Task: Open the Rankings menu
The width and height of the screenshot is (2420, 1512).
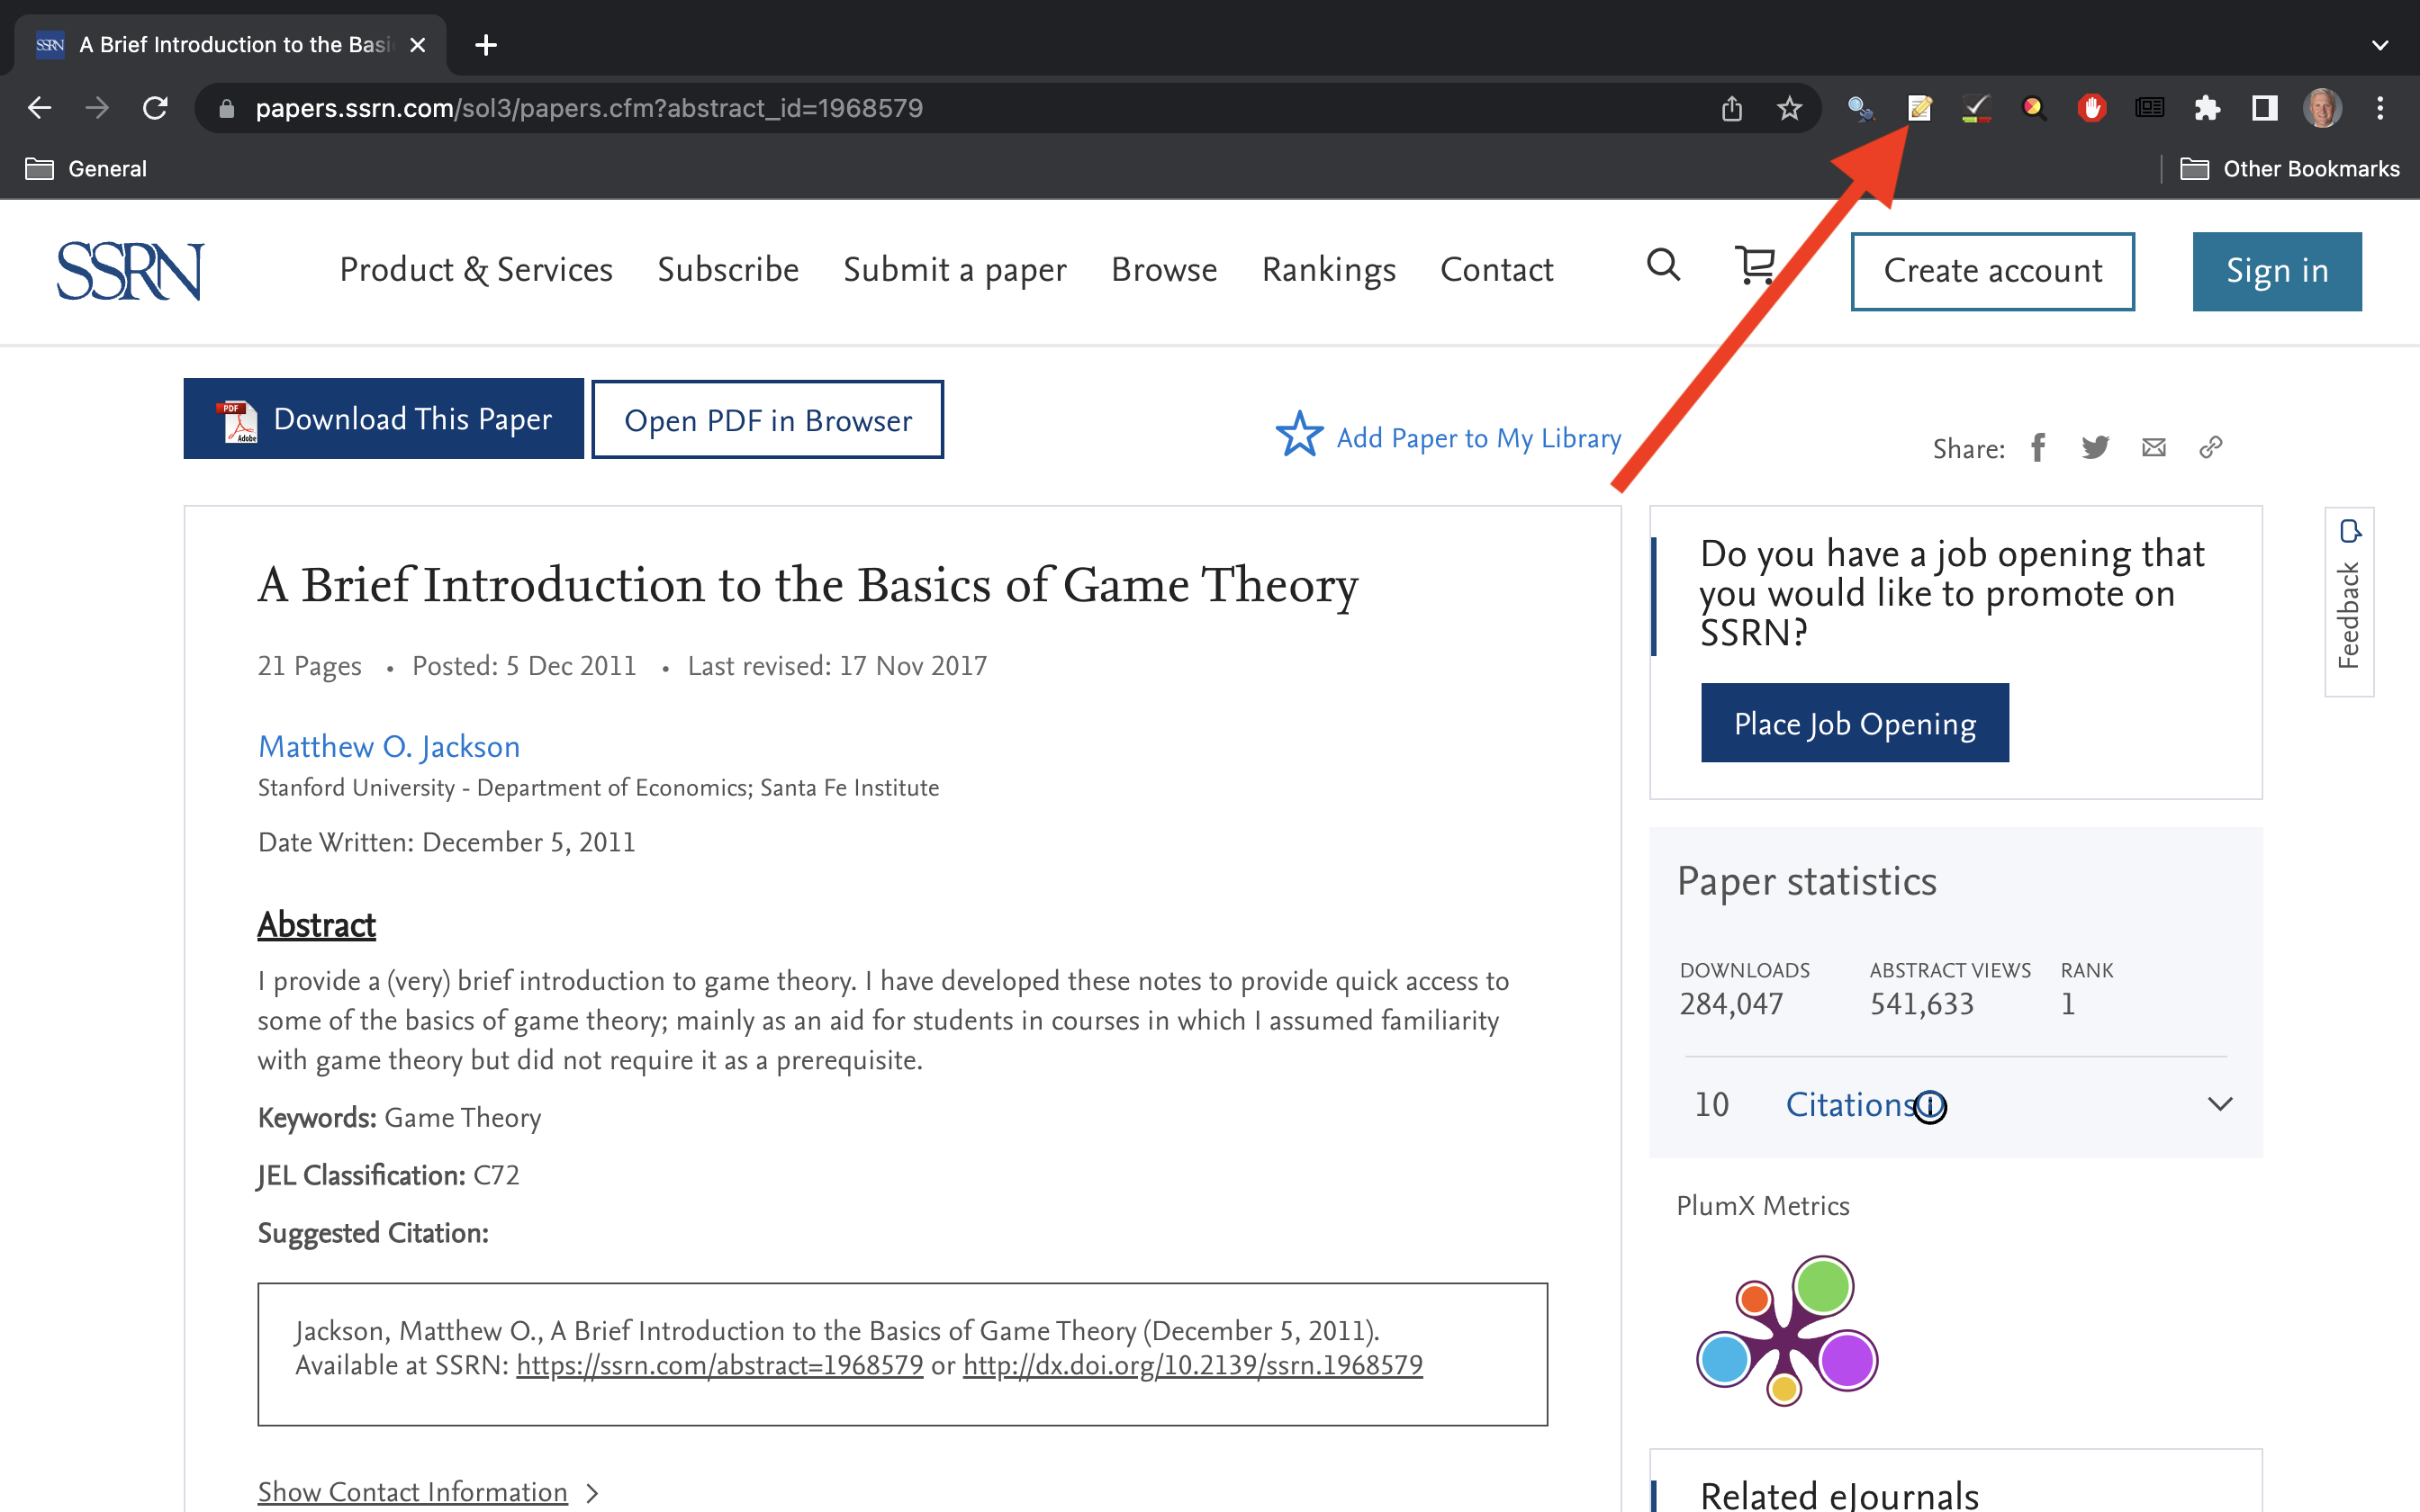Action: coord(1328,270)
